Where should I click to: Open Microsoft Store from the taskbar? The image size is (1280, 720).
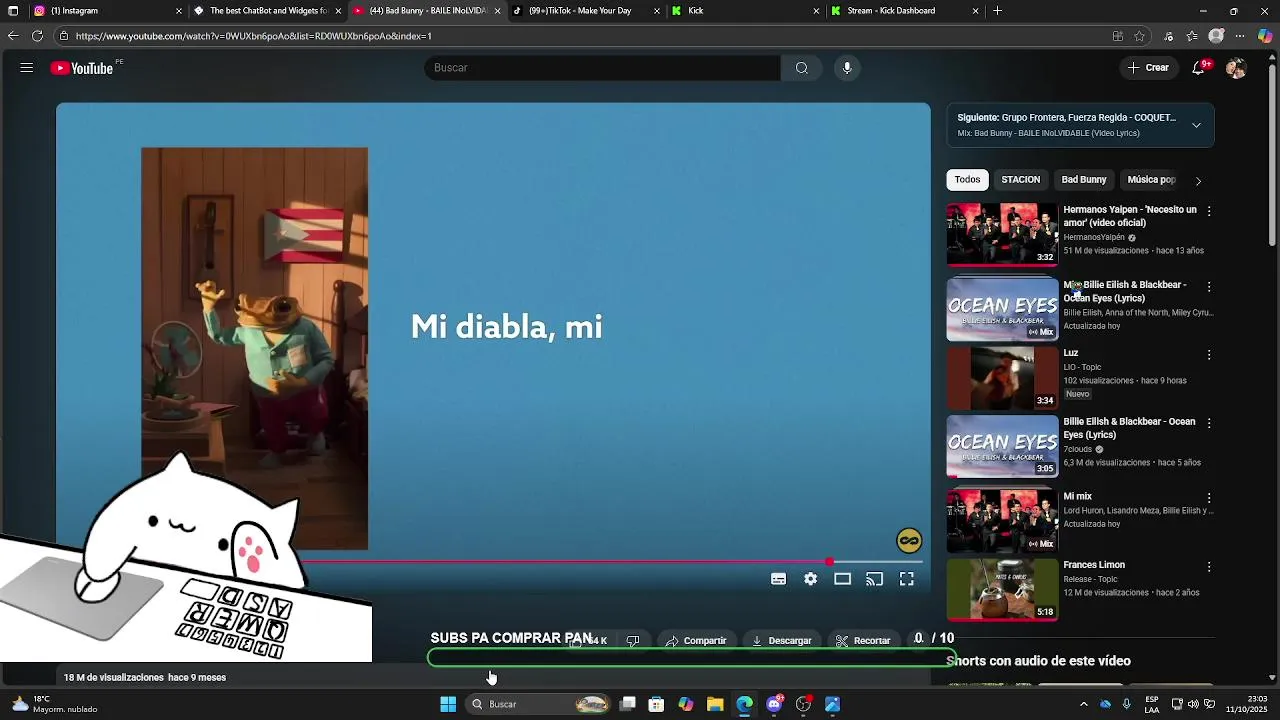click(x=656, y=704)
